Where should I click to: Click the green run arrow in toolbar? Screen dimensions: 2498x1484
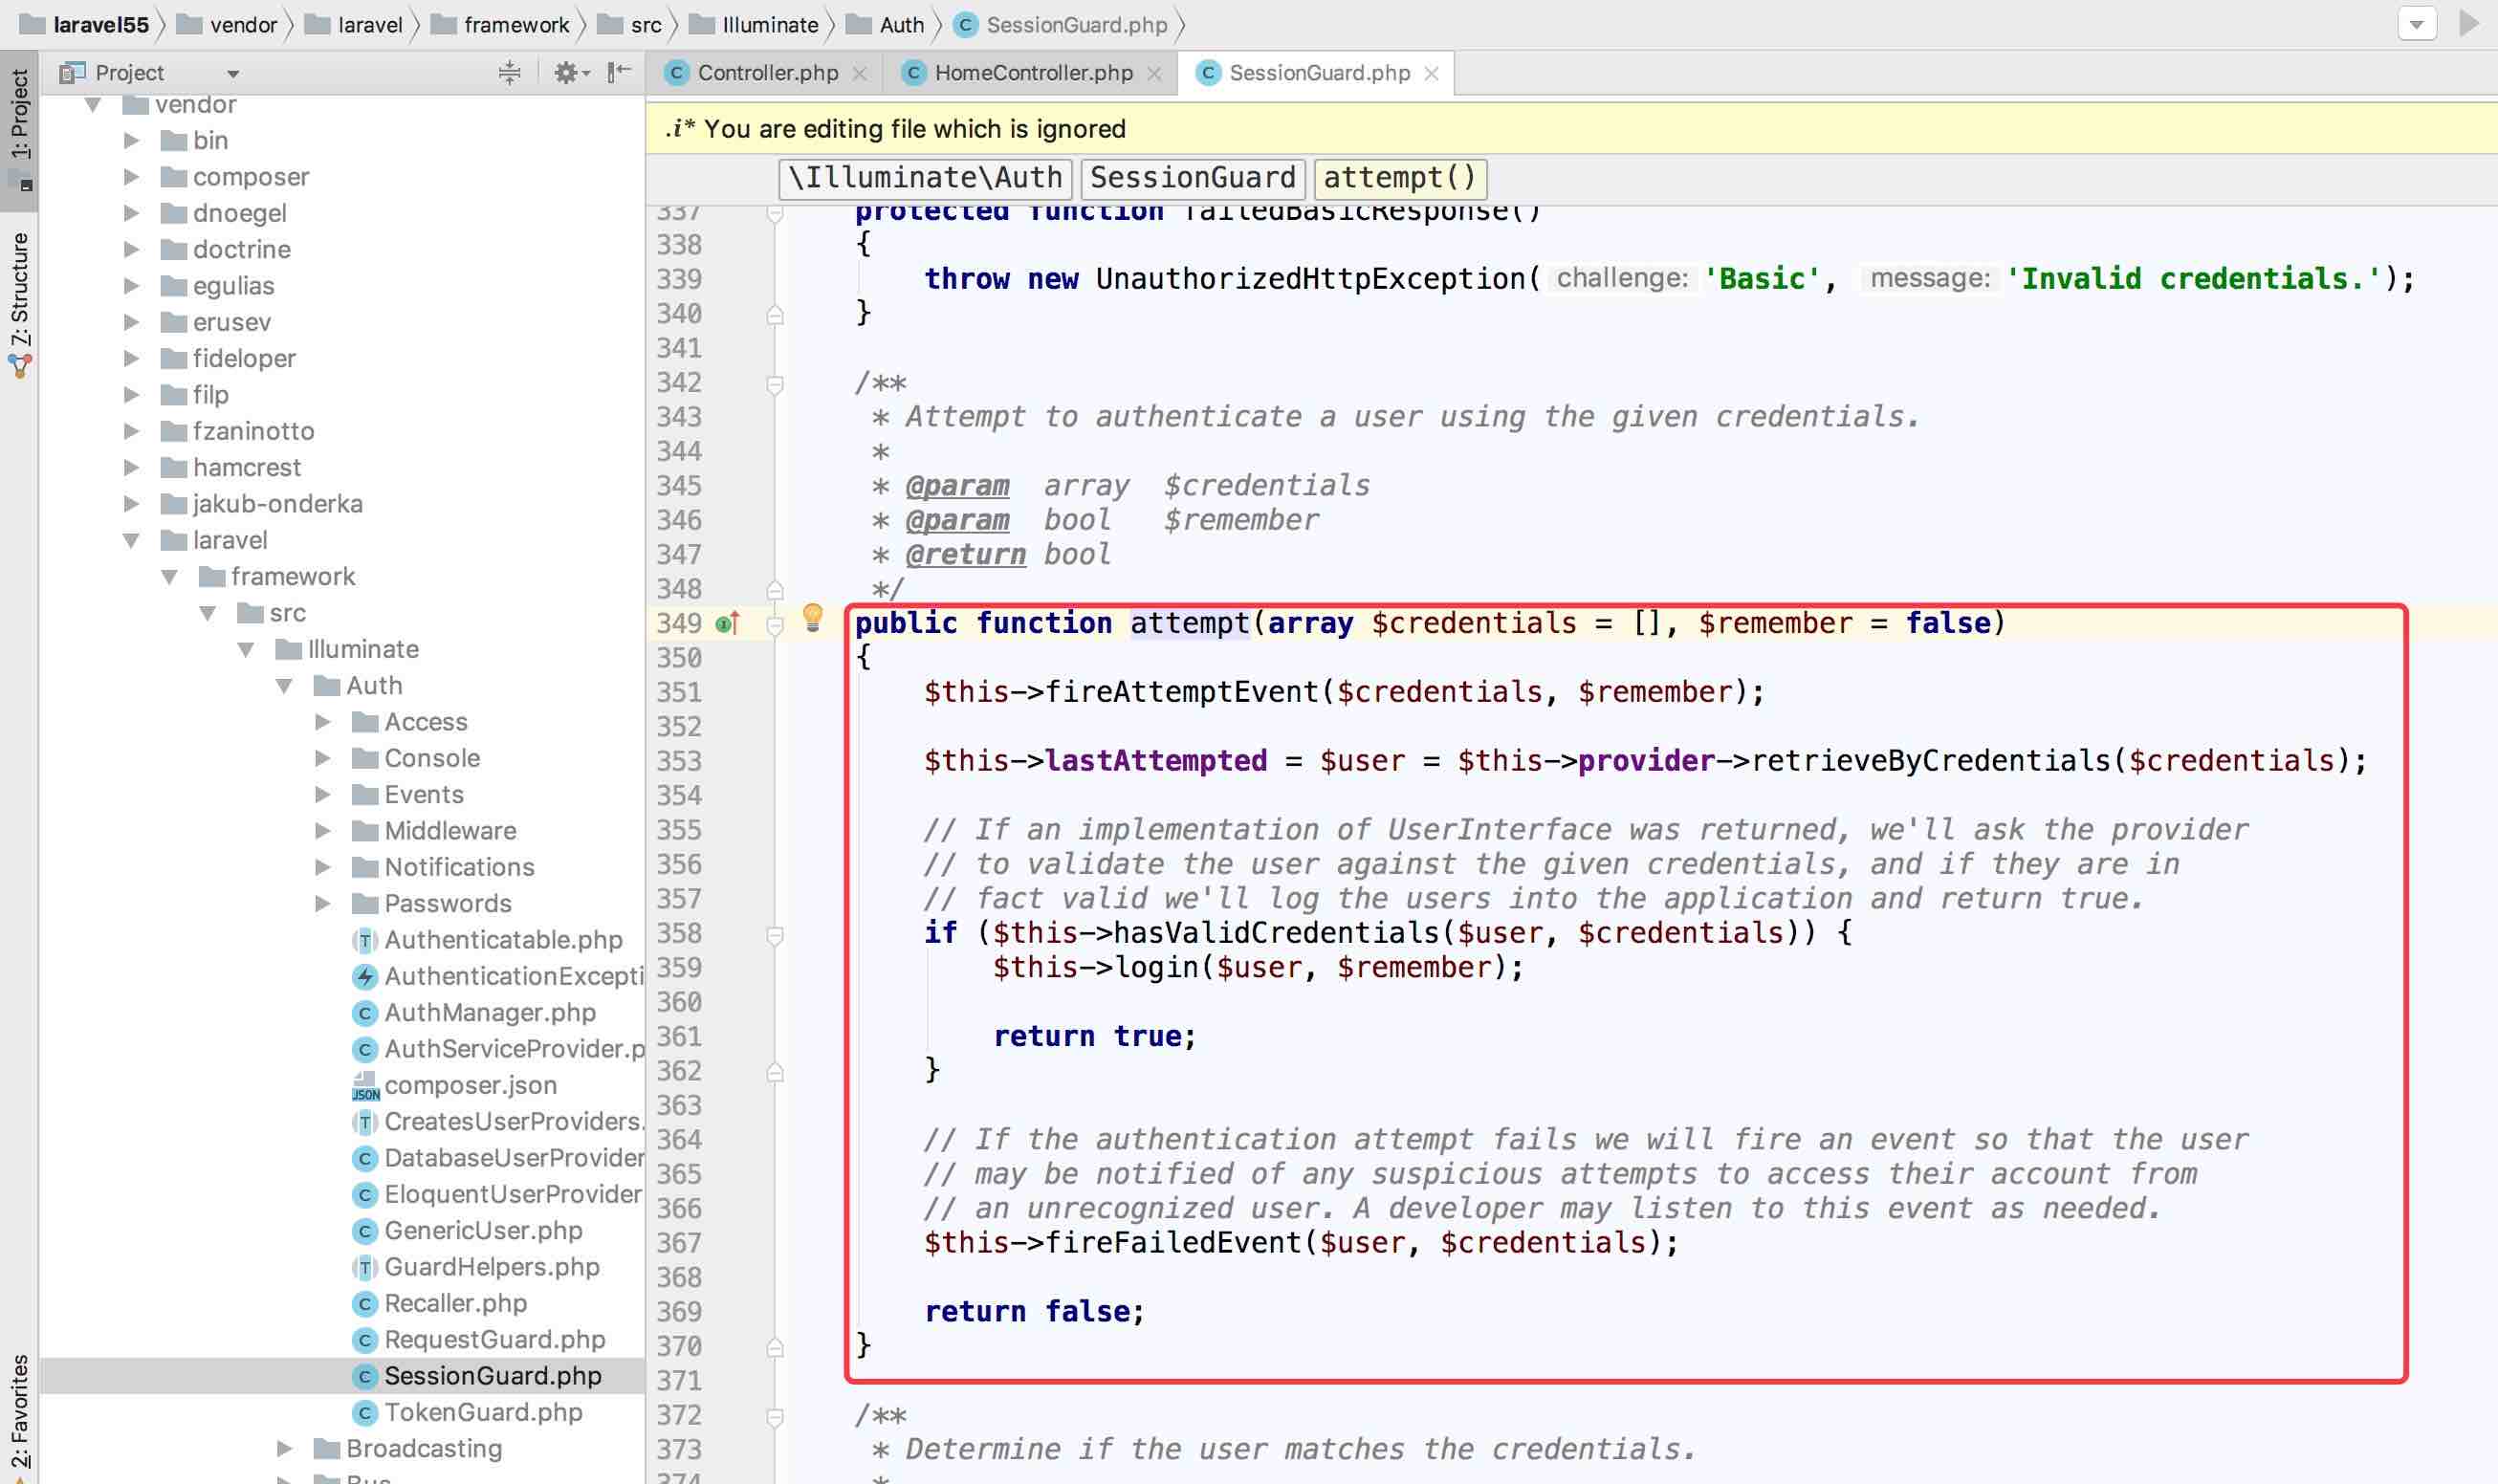(2468, 24)
